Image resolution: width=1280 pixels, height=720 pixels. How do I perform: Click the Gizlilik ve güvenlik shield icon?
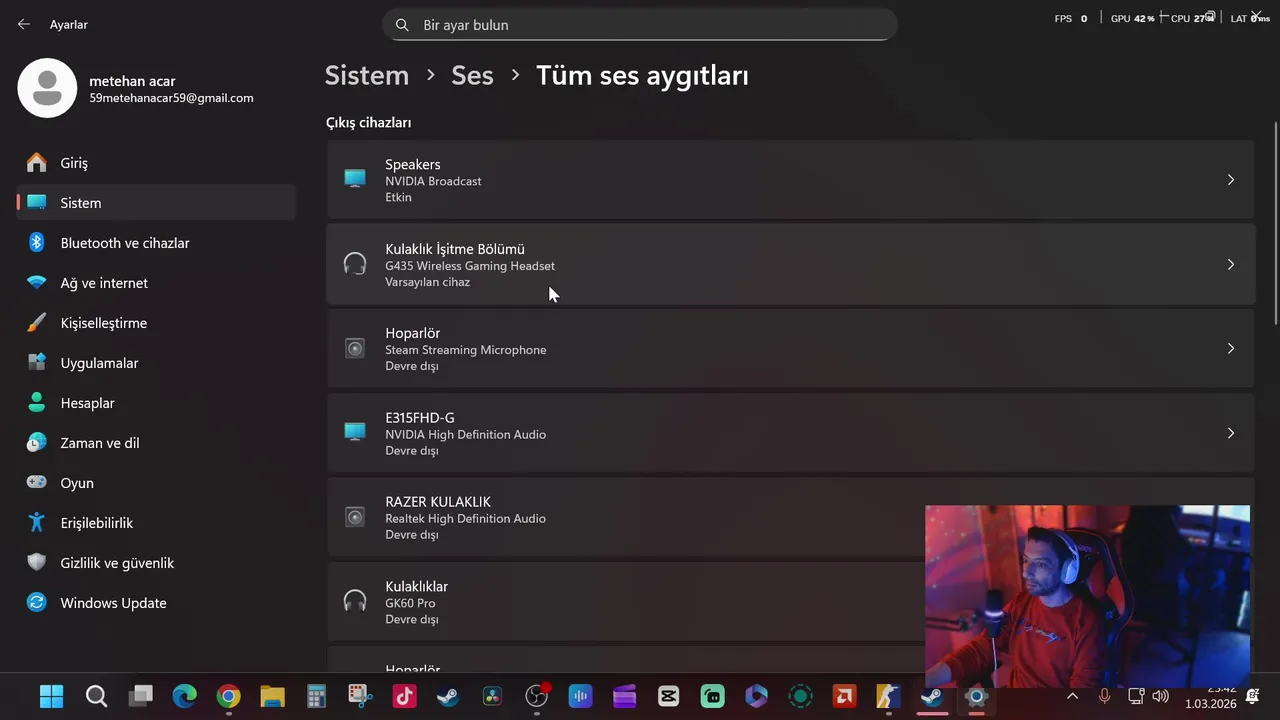point(37,563)
